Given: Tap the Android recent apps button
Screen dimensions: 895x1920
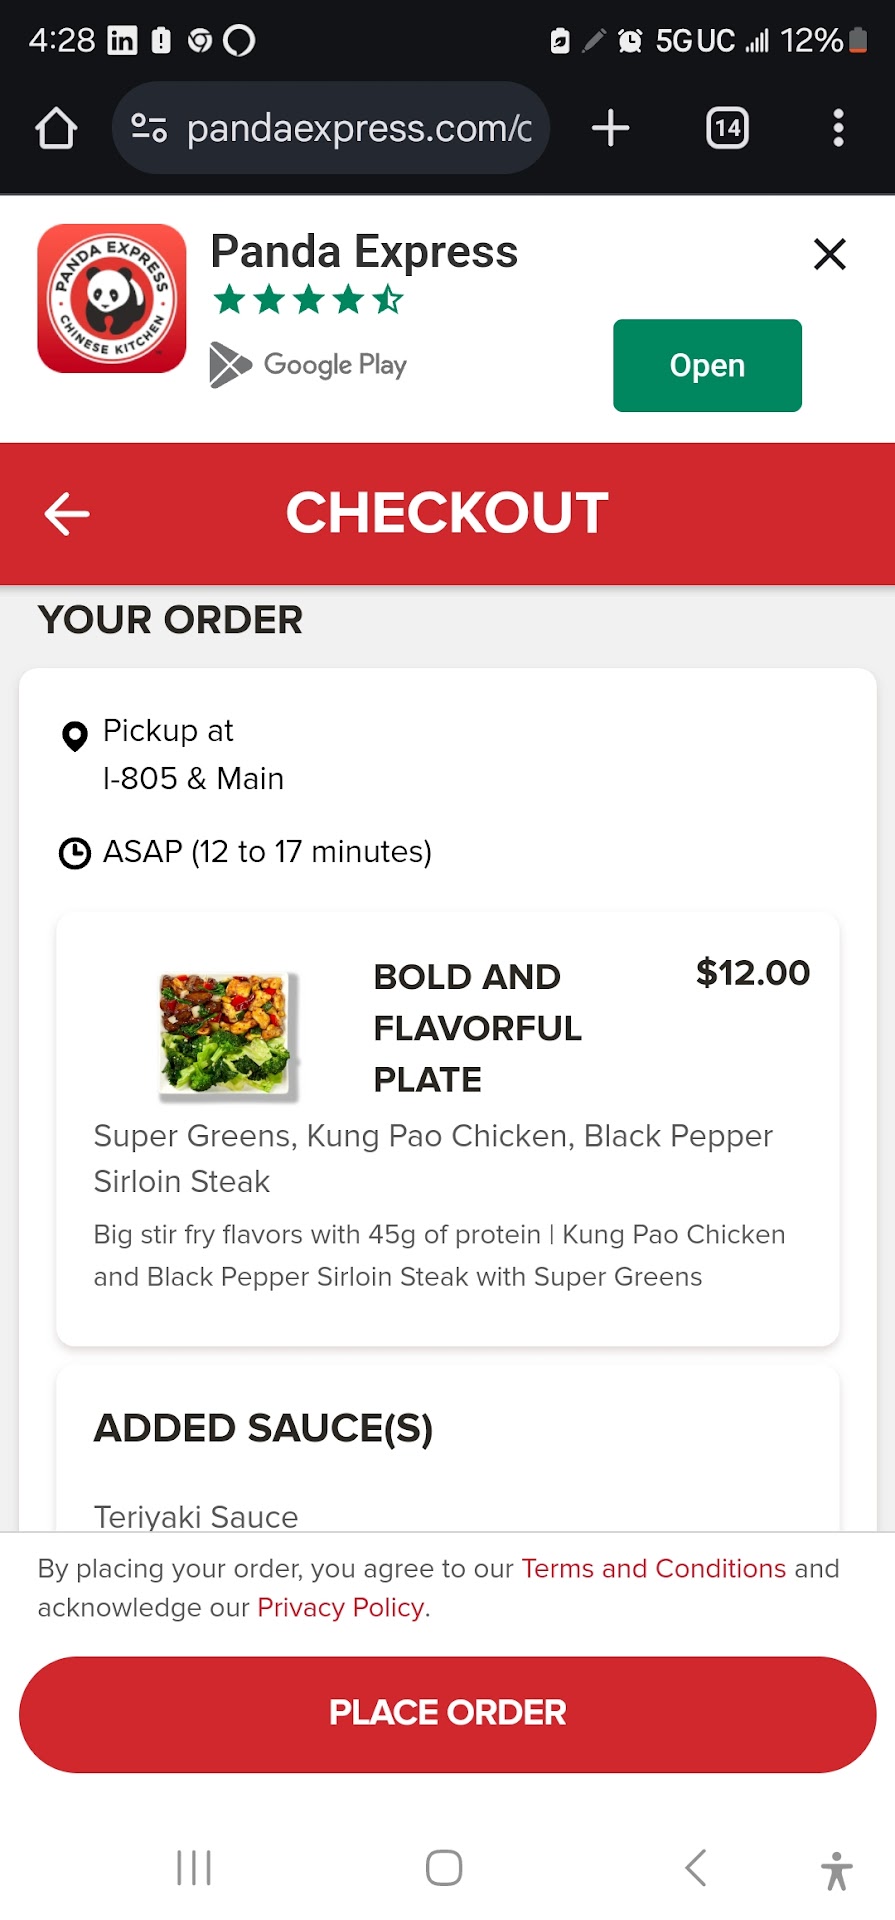Looking at the screenshot, I should click(x=194, y=1867).
